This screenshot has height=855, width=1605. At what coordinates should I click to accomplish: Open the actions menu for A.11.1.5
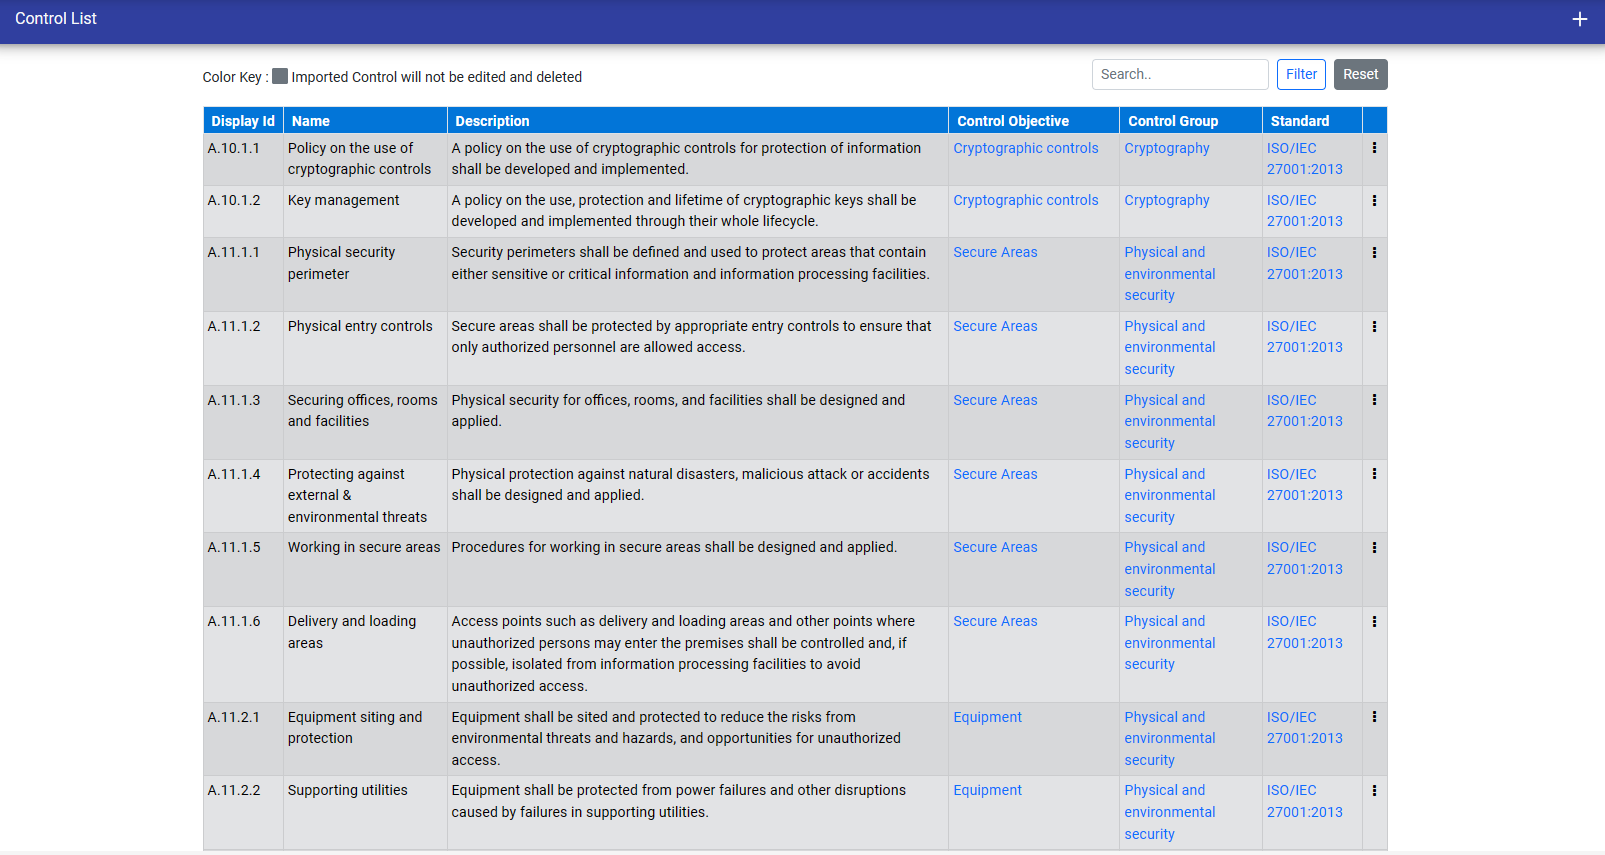pyautogui.click(x=1374, y=548)
